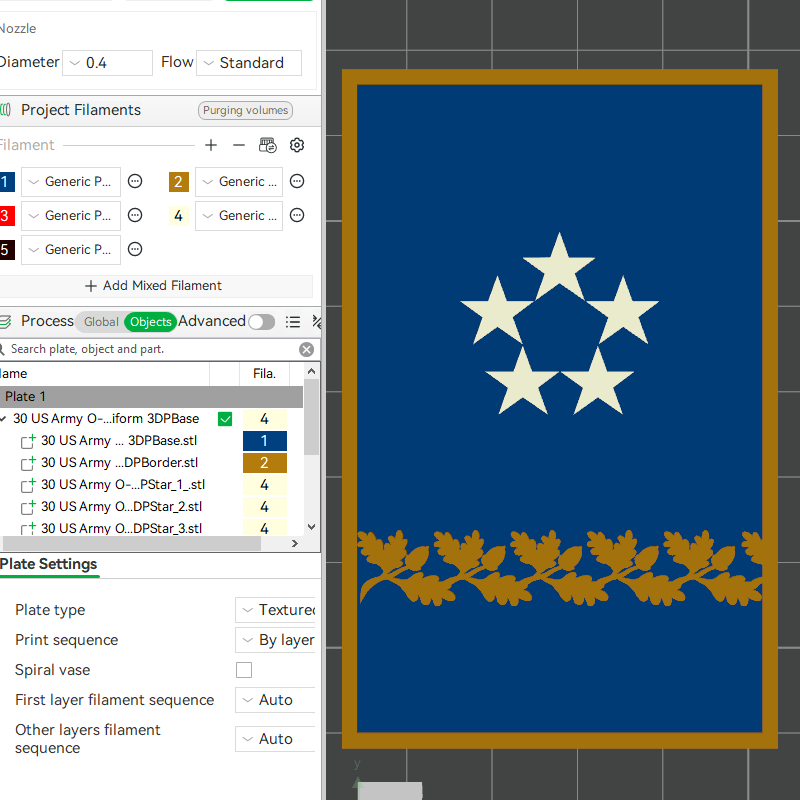
Task: Click Add Mixed Filament button
Action: [x=154, y=286]
